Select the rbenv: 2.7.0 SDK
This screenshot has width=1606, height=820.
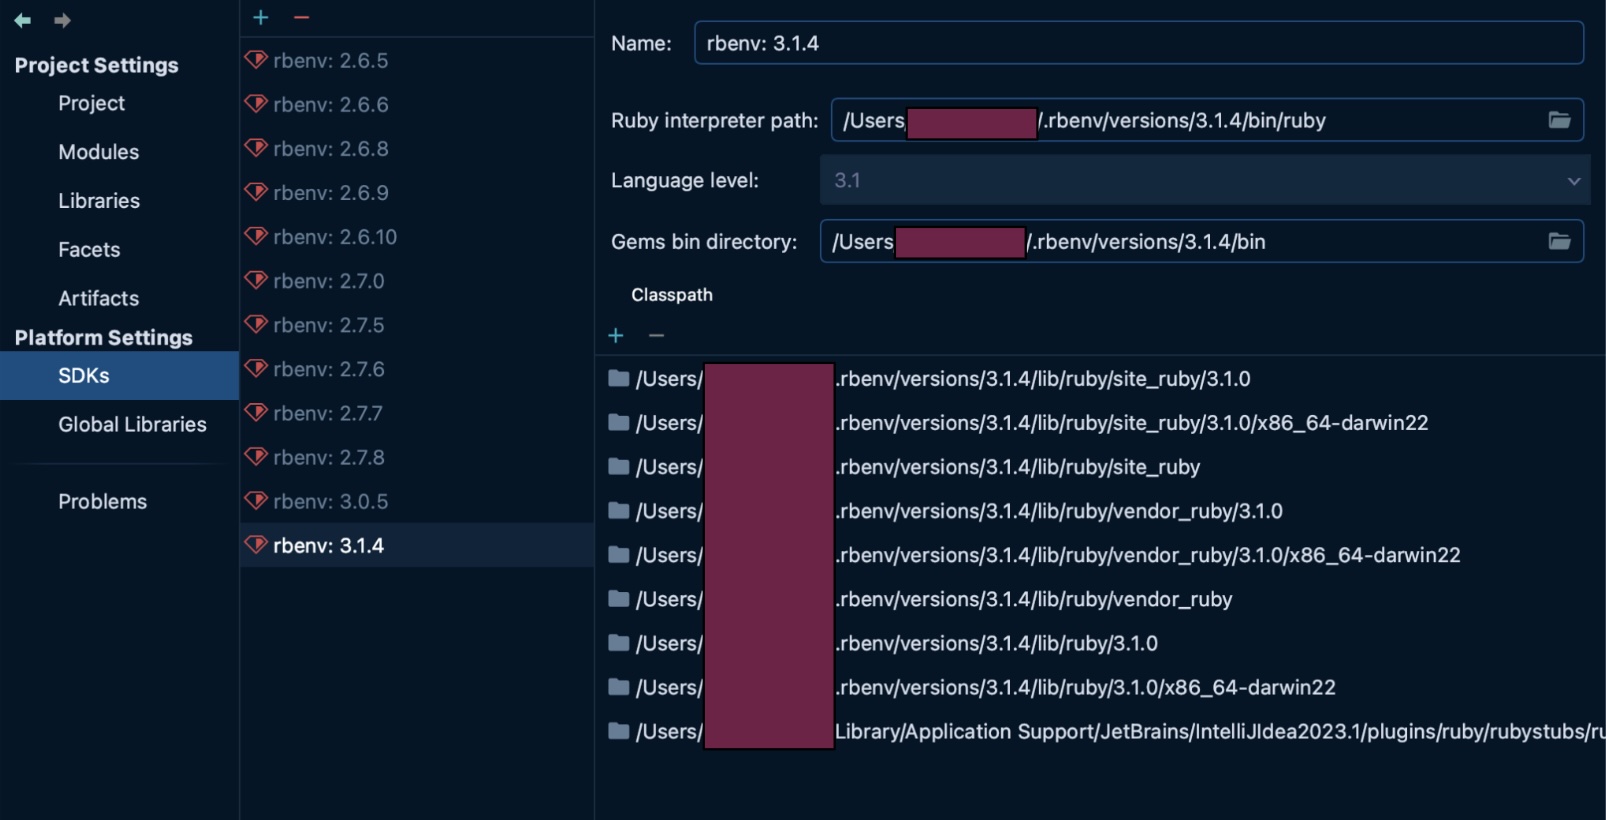click(x=328, y=281)
